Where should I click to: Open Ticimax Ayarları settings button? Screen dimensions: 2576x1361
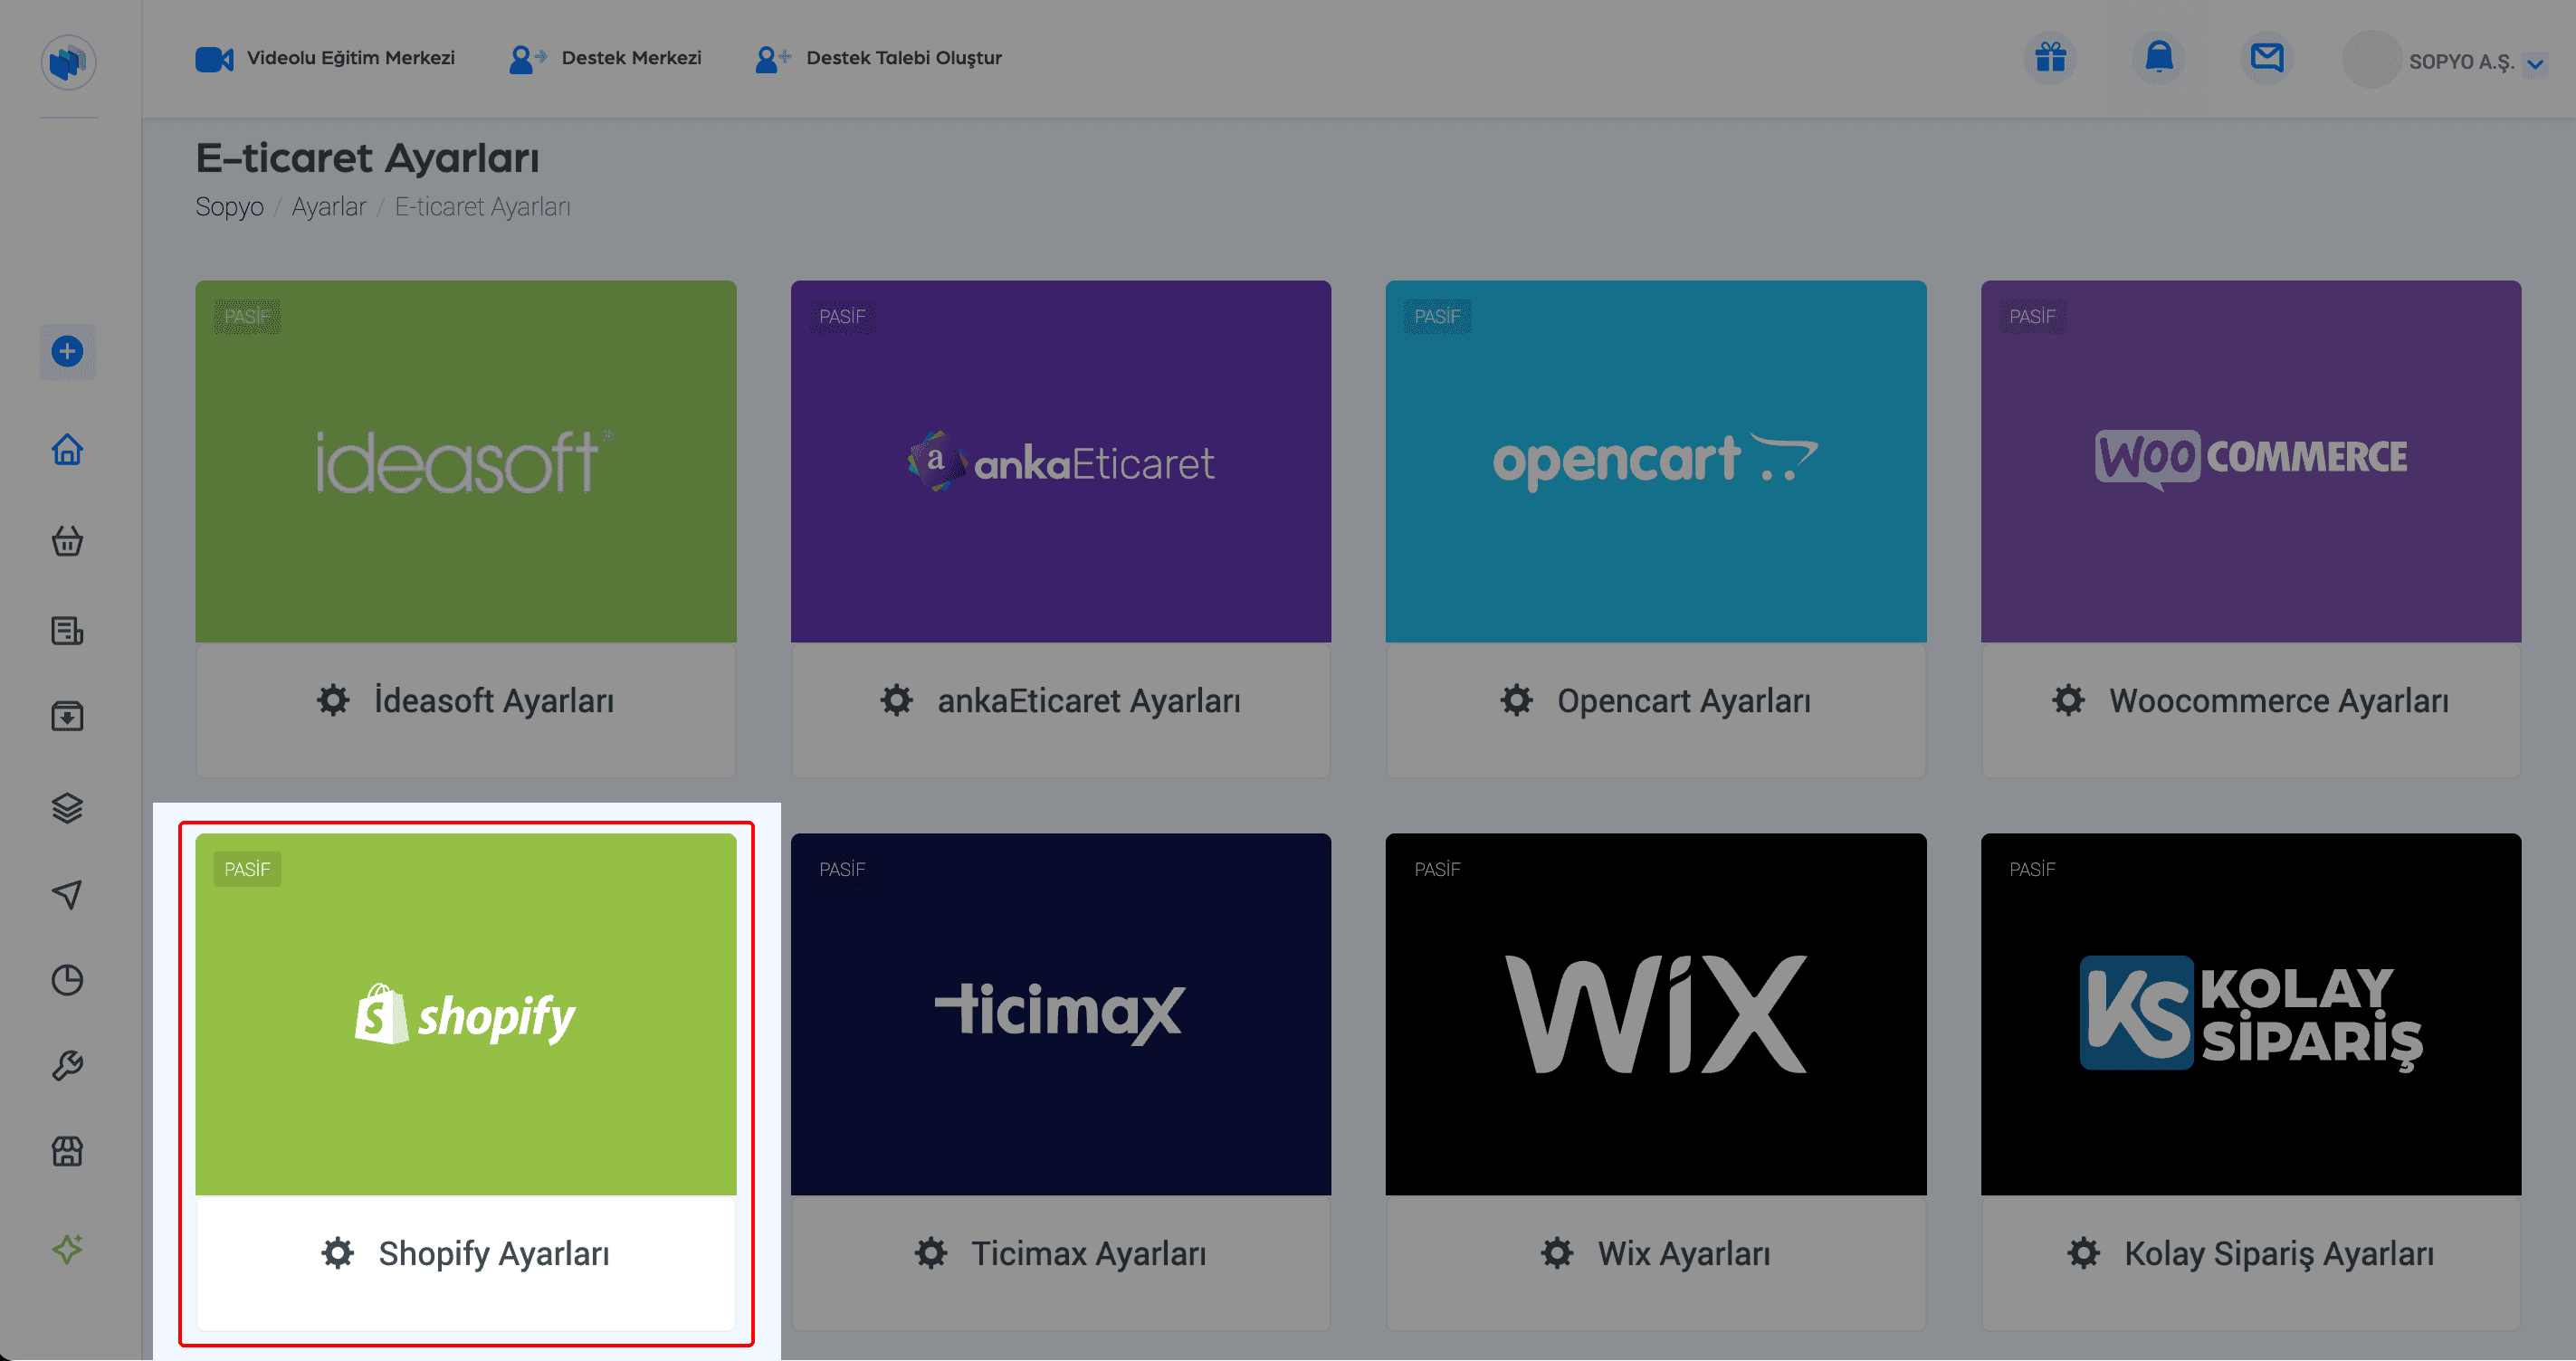coord(1060,1253)
